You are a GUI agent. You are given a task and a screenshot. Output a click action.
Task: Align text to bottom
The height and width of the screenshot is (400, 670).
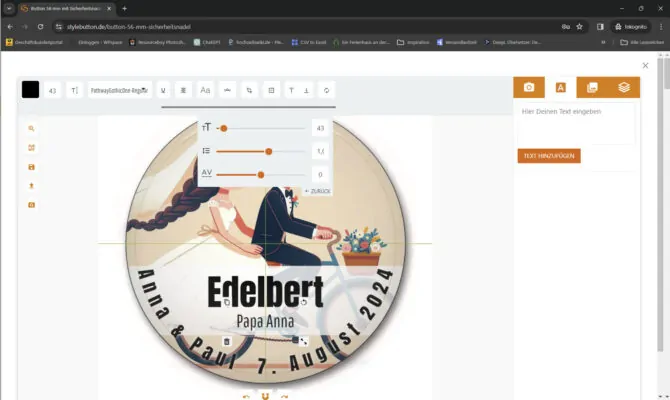306,91
